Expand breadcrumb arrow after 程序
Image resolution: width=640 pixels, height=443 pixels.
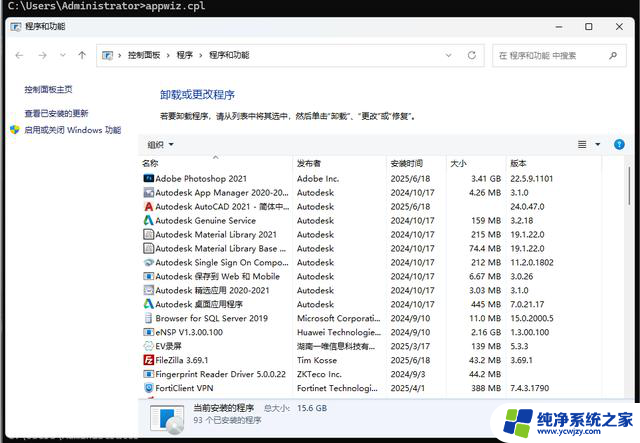[x=200, y=55]
